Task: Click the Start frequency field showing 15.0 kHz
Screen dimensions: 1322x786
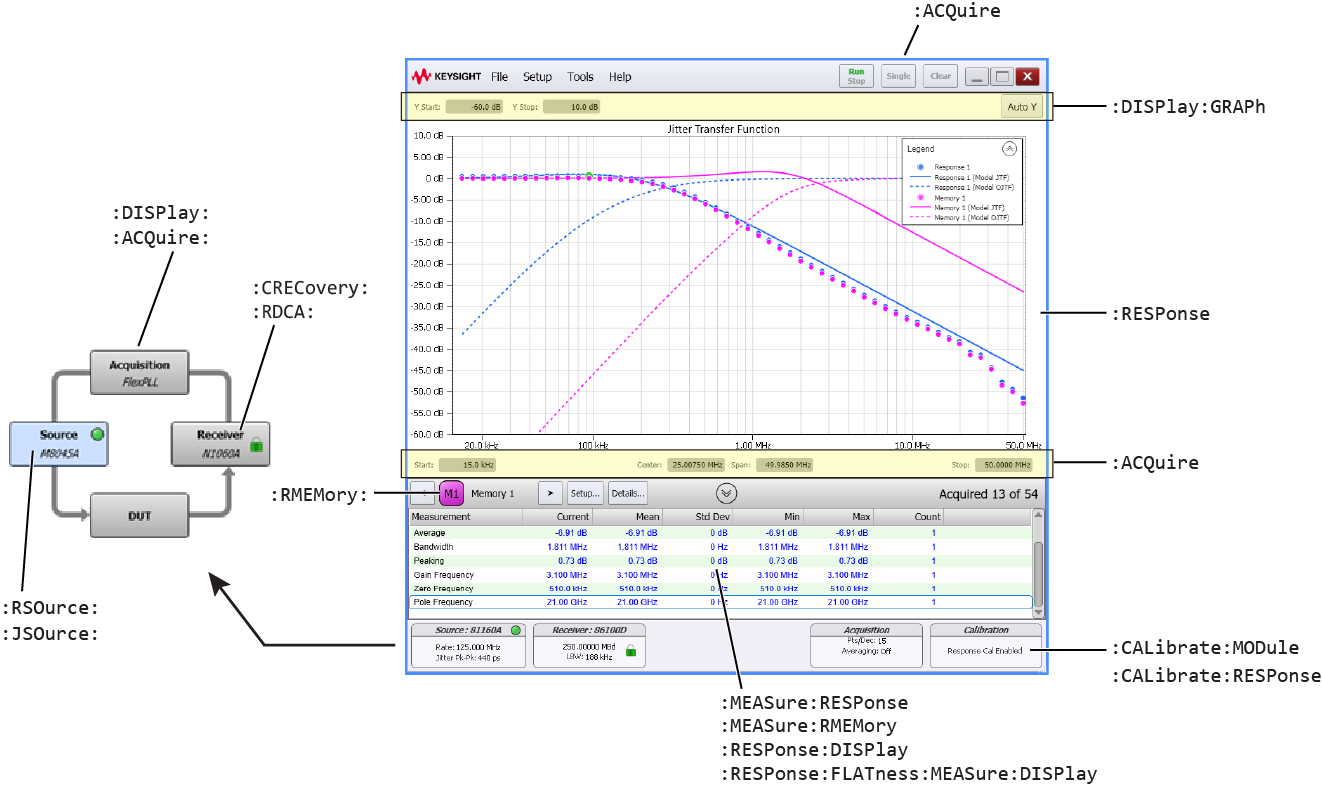Action: pyautogui.click(x=468, y=465)
